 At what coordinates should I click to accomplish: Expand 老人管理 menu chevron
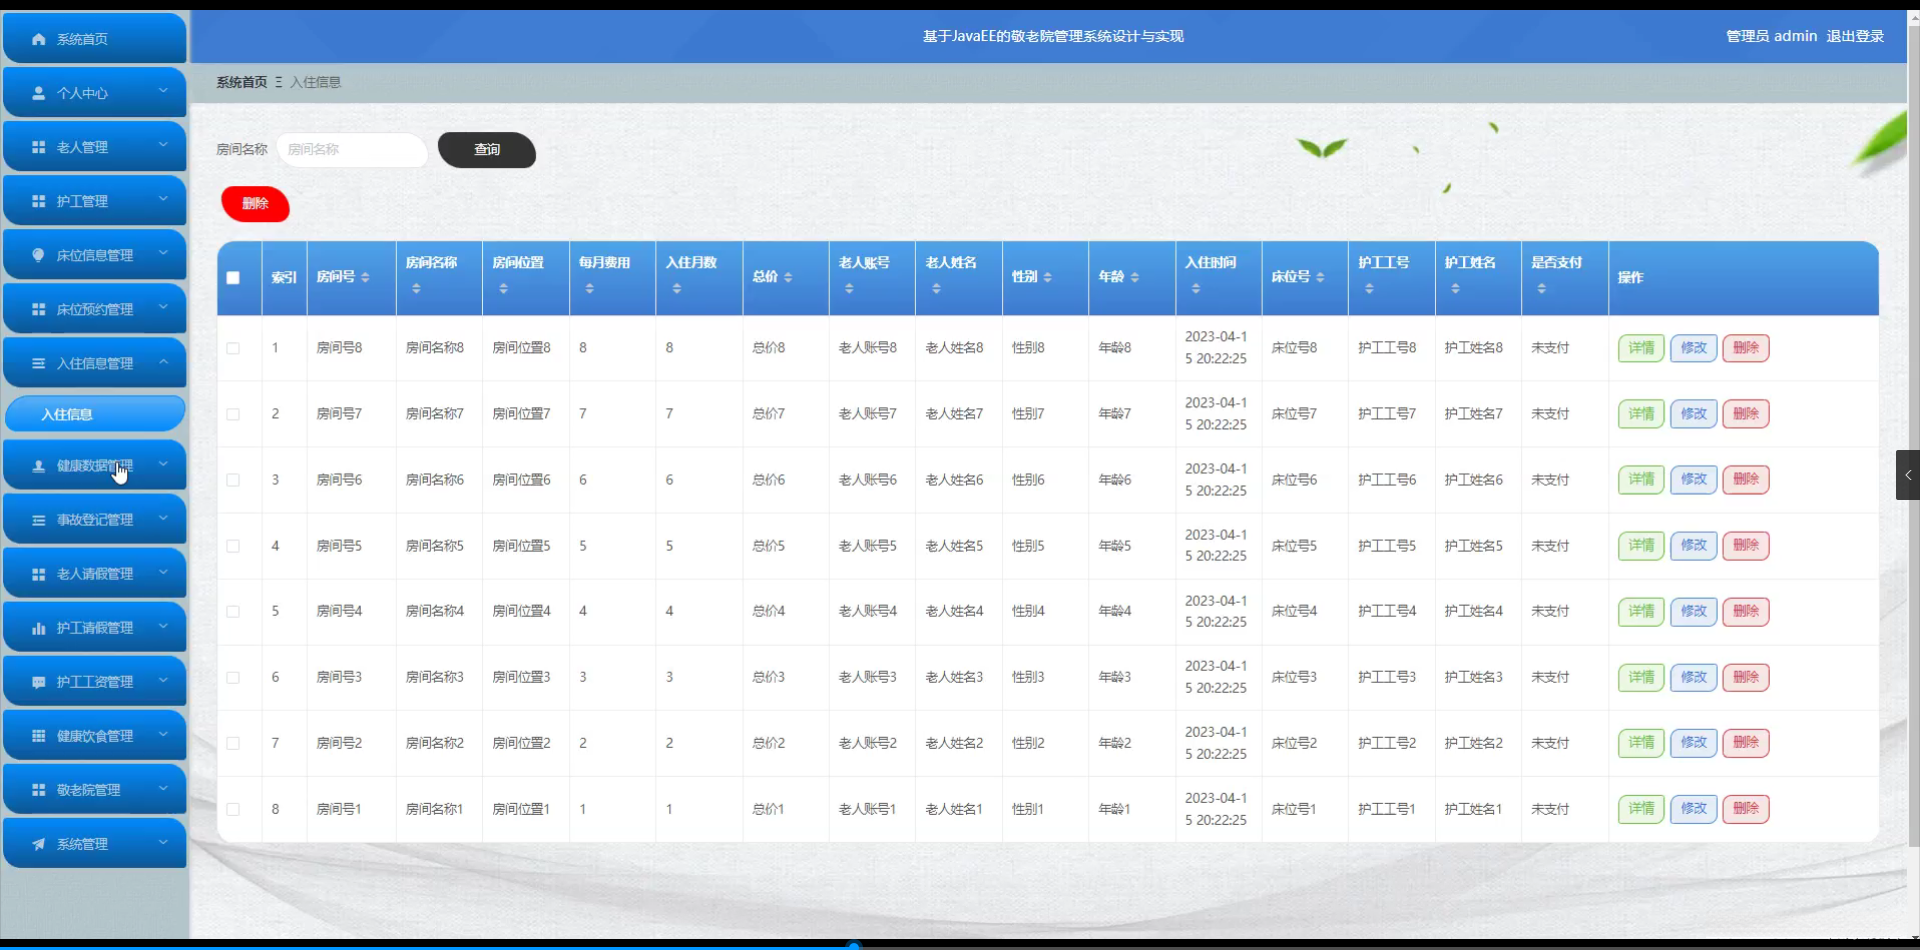[163, 145]
